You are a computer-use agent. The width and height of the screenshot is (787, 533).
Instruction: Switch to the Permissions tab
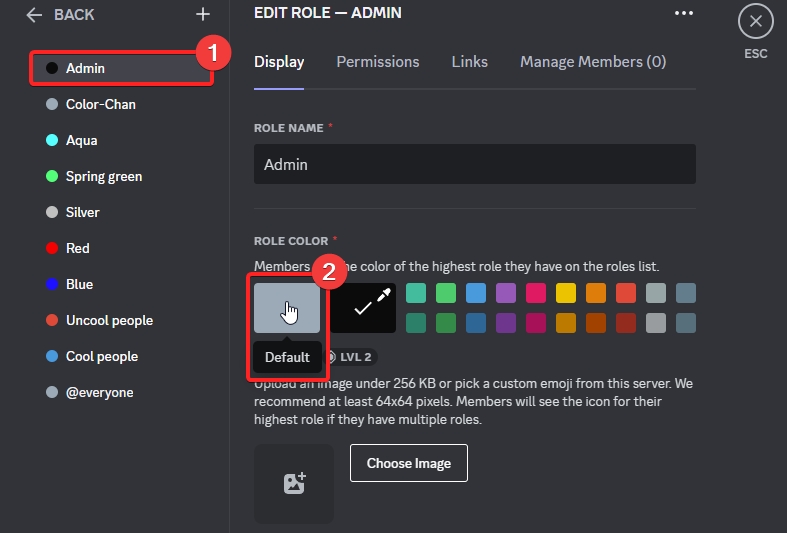[378, 62]
